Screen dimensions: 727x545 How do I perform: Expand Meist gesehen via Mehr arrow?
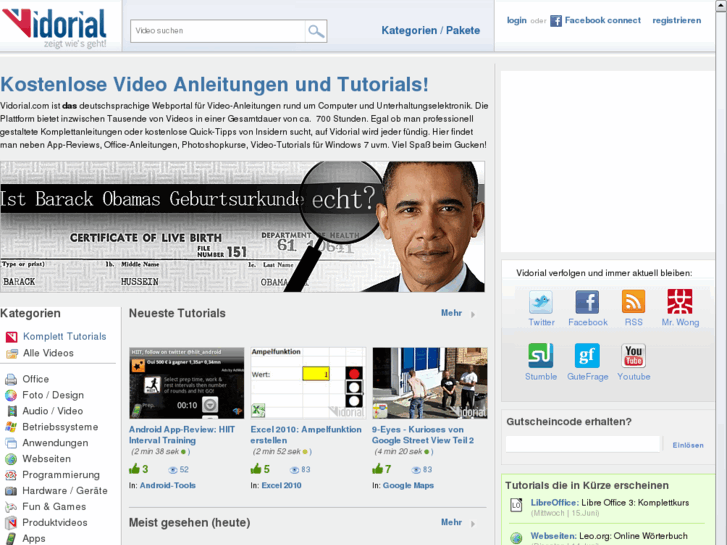pyautogui.click(x=473, y=524)
